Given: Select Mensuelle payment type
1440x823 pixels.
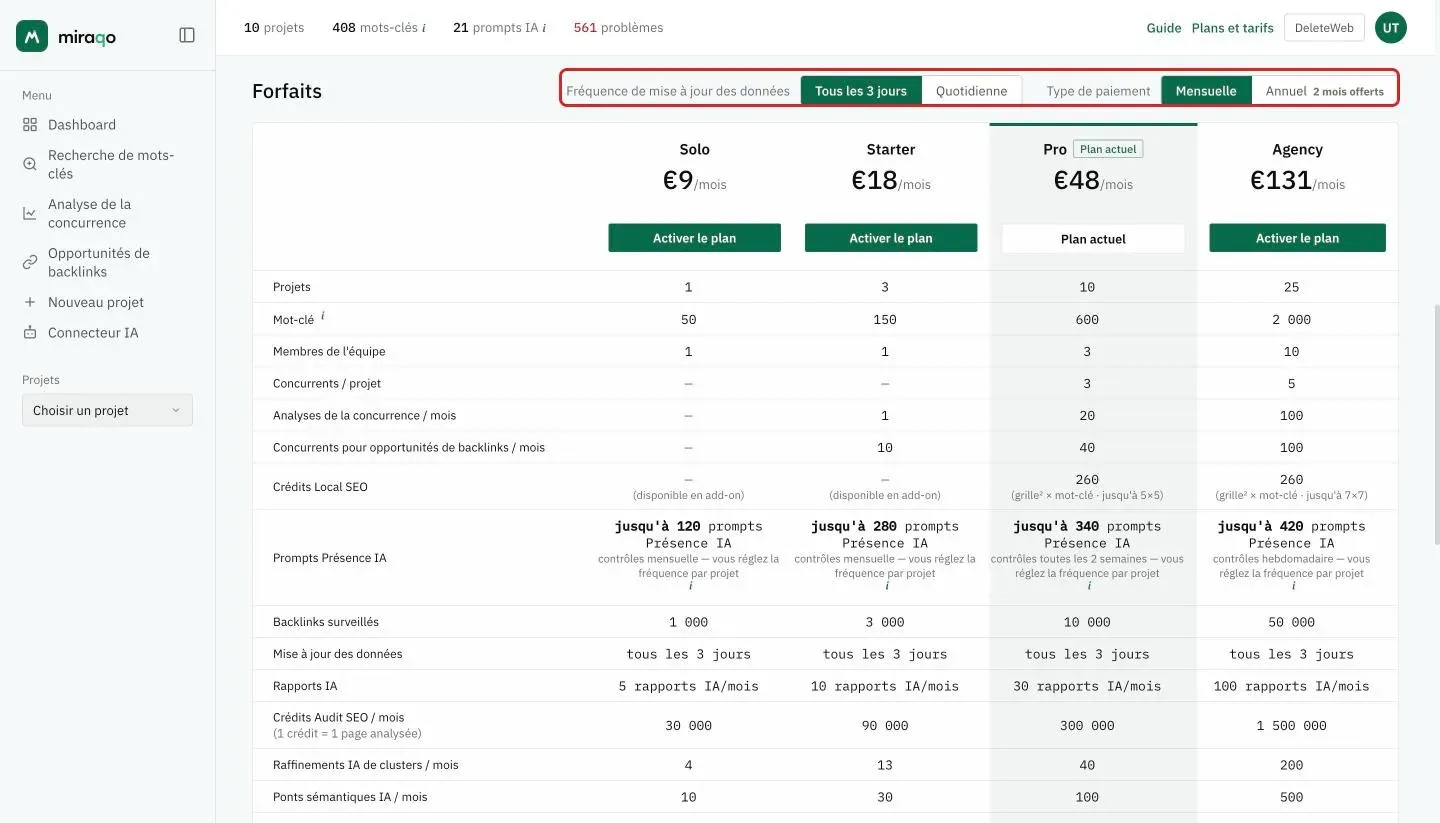Looking at the screenshot, I should pyautogui.click(x=1206, y=90).
